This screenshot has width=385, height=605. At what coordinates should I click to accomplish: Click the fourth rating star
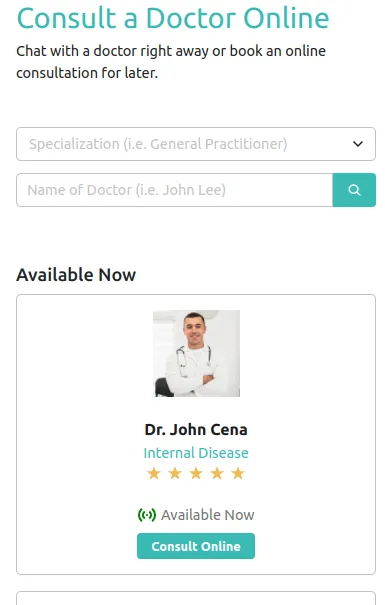click(217, 473)
